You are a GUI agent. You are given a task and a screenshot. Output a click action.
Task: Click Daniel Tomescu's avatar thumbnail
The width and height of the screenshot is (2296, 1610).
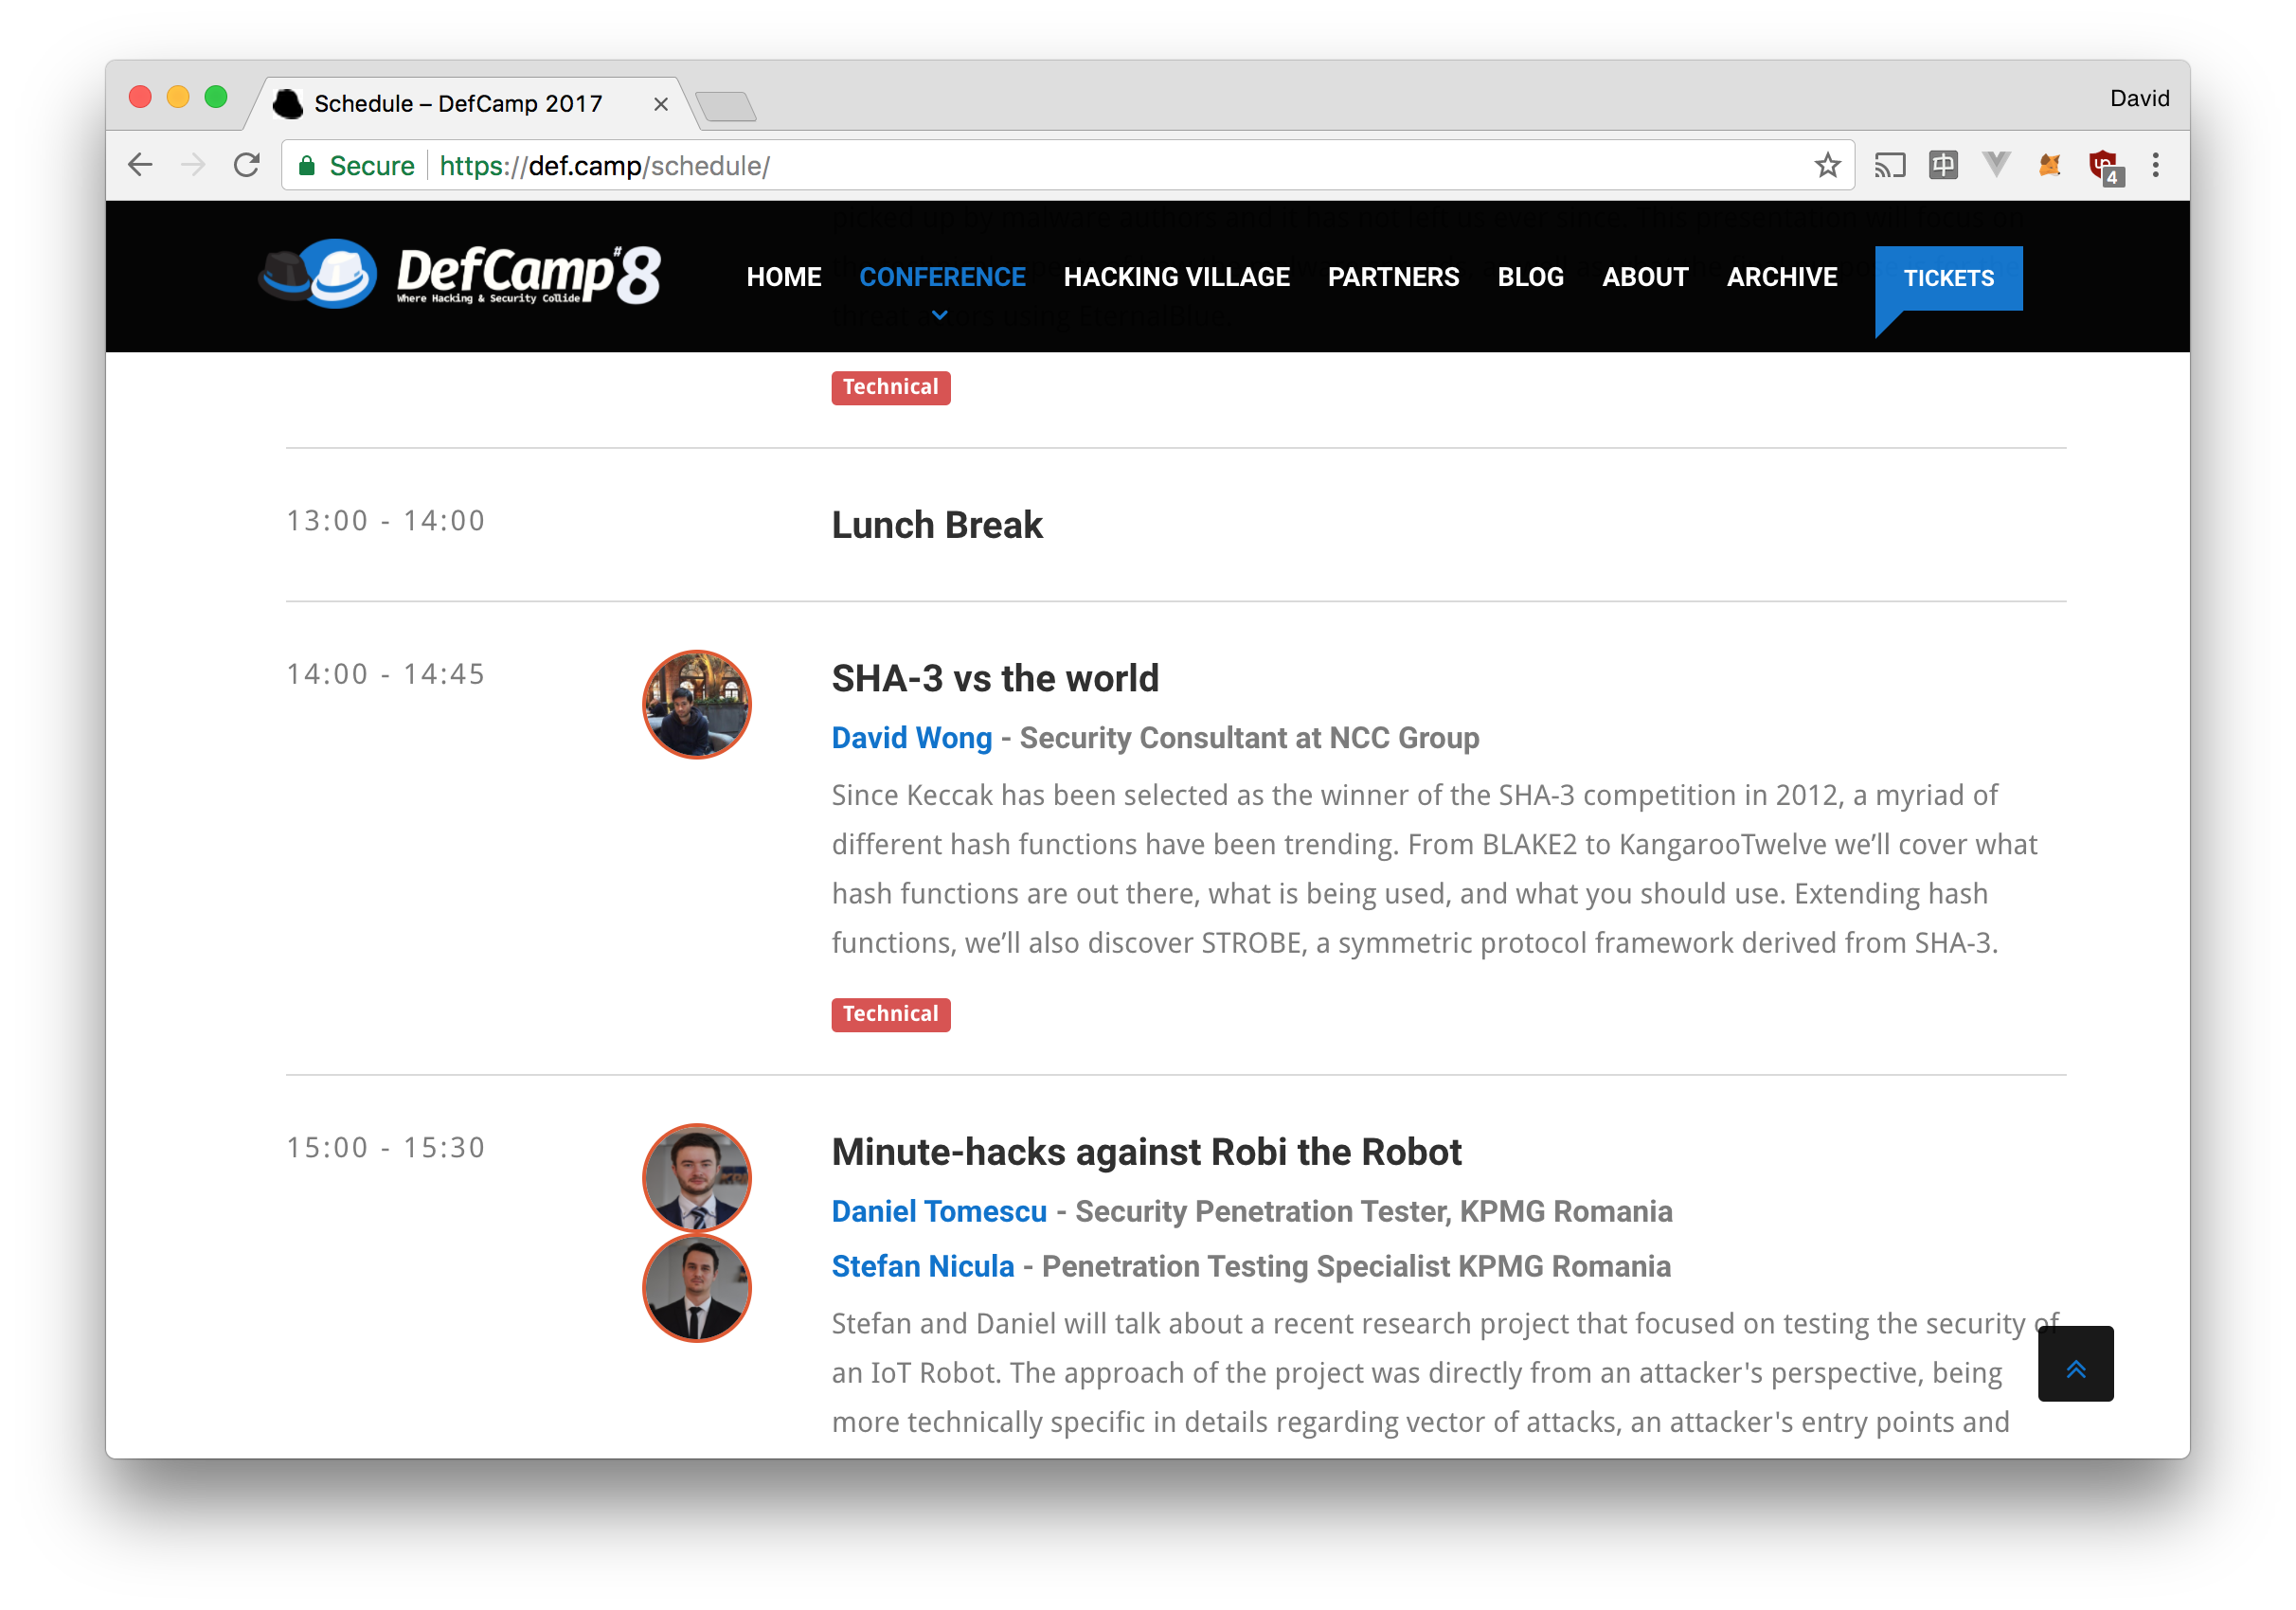[x=697, y=1178]
